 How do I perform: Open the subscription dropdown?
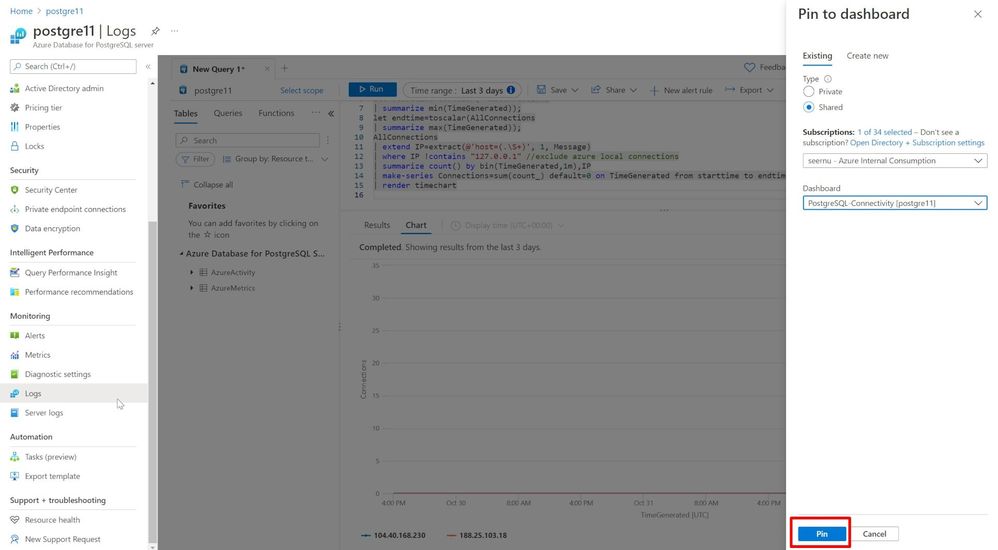coord(894,160)
